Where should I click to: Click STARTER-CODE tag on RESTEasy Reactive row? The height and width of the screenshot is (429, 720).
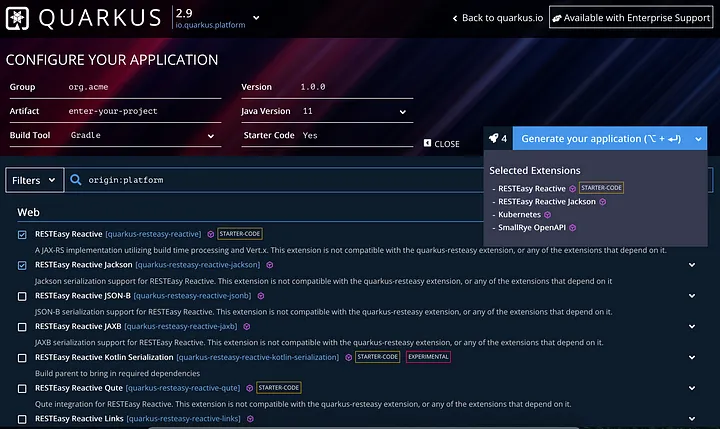pos(240,234)
